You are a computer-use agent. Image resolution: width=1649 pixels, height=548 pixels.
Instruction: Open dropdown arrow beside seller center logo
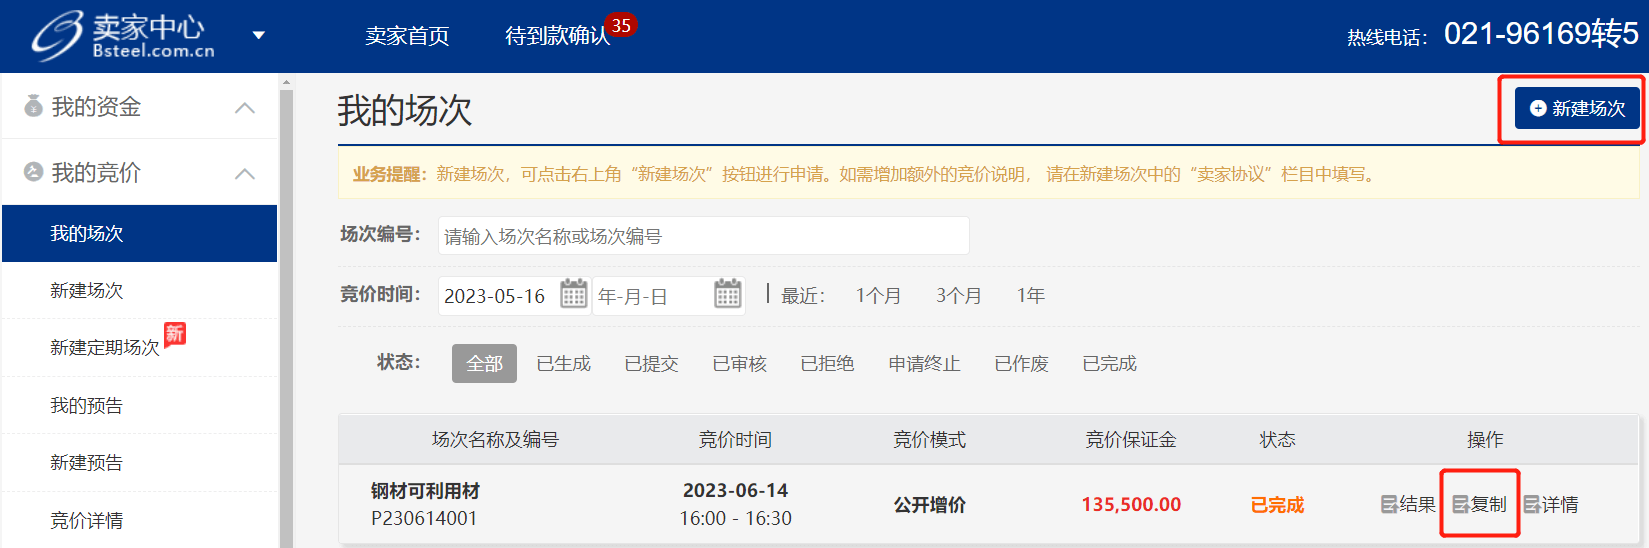point(259,36)
